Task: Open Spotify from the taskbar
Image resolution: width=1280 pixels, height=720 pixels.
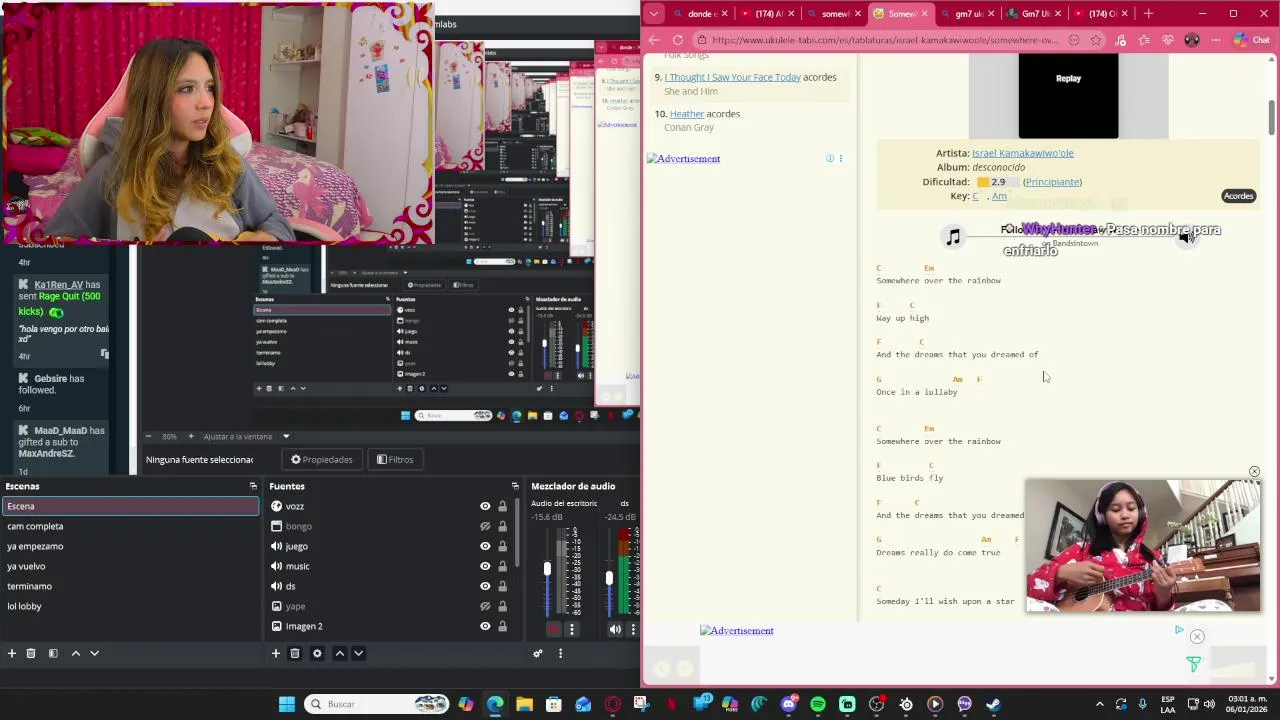Action: 818,704
